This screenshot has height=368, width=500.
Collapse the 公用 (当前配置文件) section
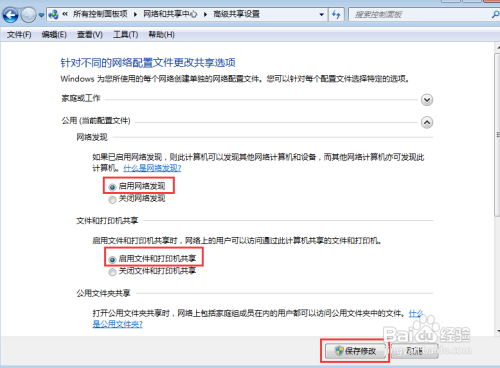(x=427, y=122)
